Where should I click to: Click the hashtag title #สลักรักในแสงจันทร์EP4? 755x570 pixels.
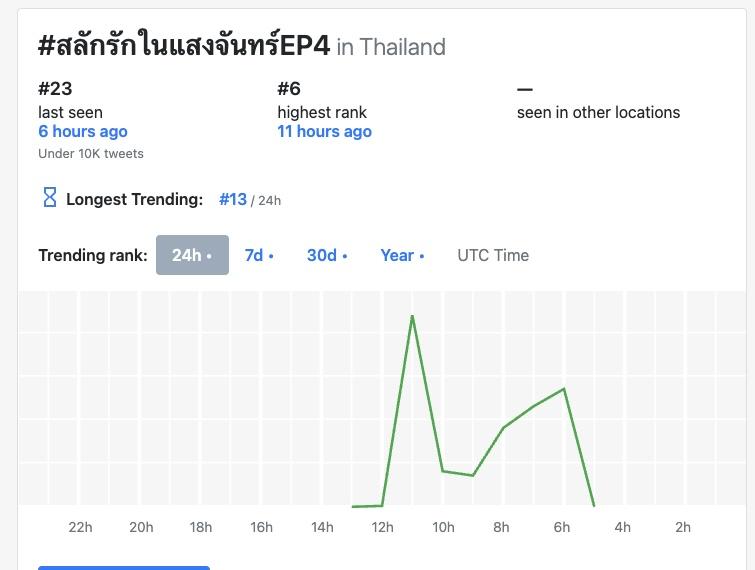click(183, 46)
